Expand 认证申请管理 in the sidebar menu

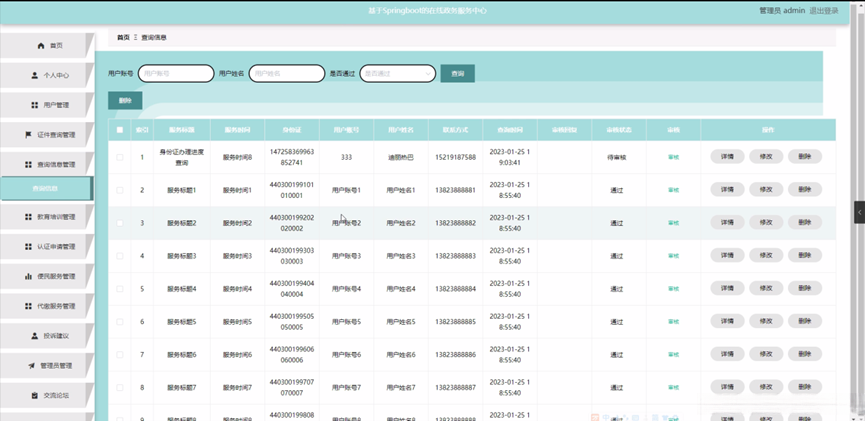47,247
